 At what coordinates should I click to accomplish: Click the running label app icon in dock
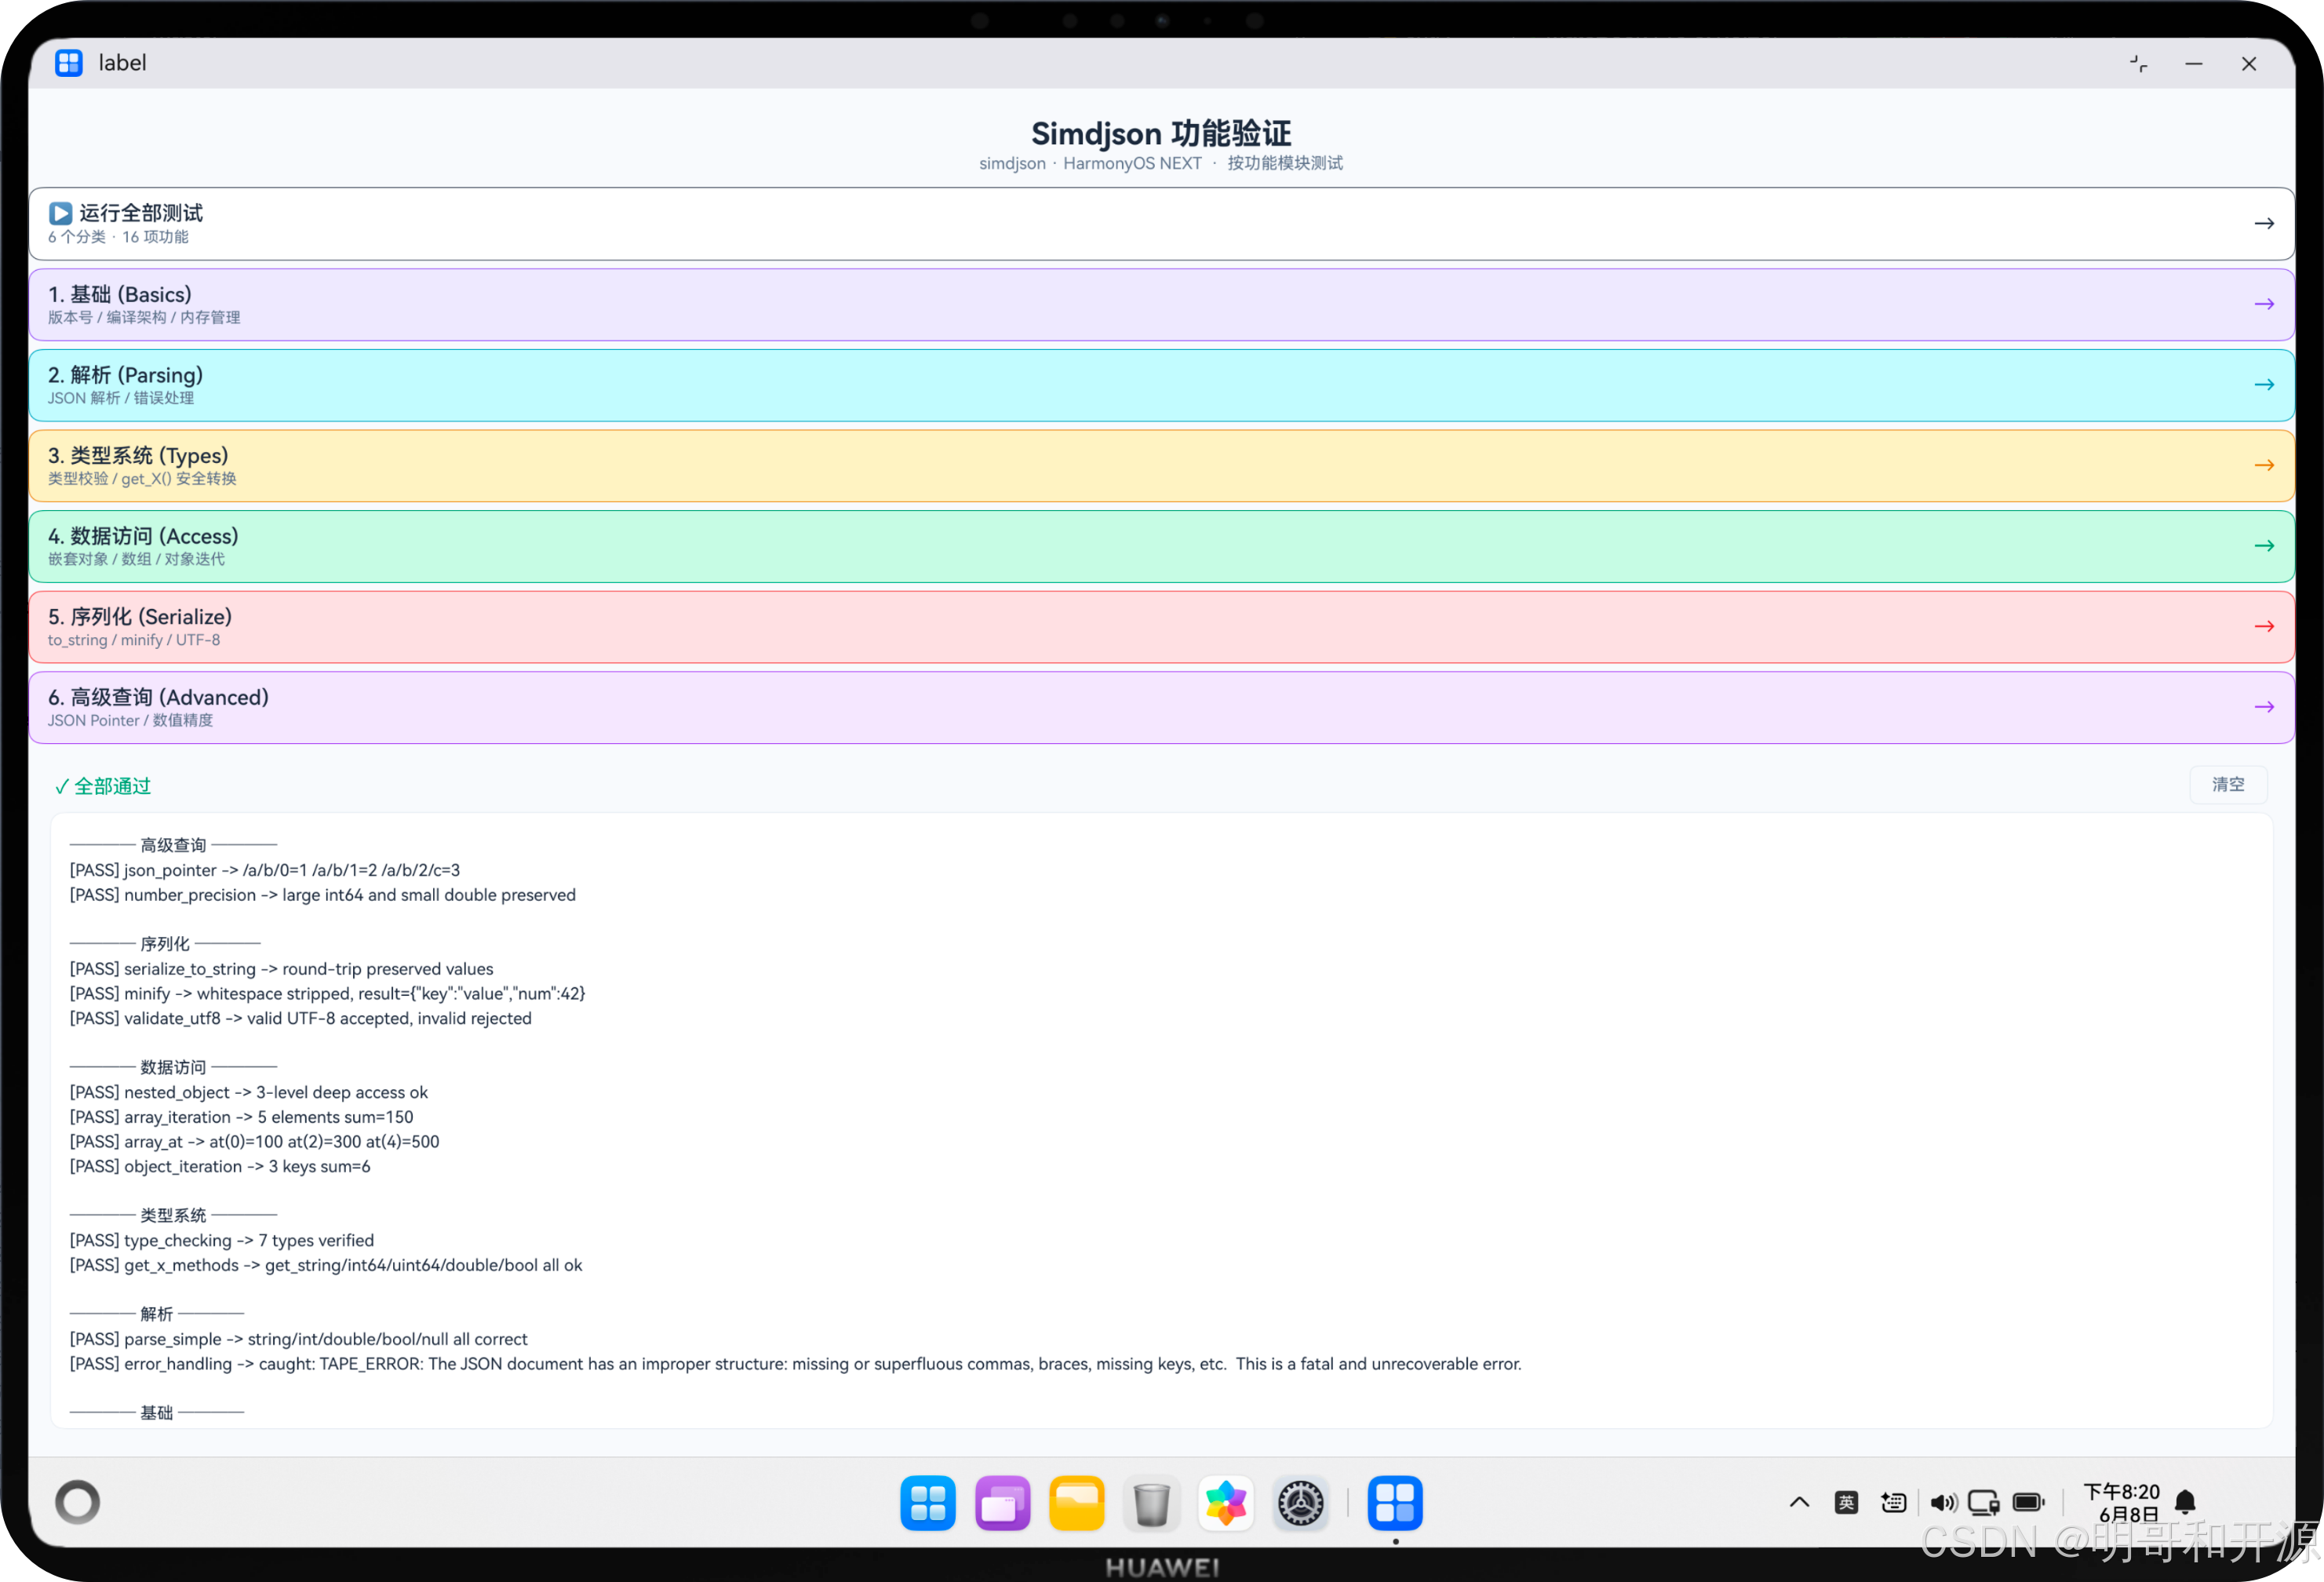coord(1395,1503)
